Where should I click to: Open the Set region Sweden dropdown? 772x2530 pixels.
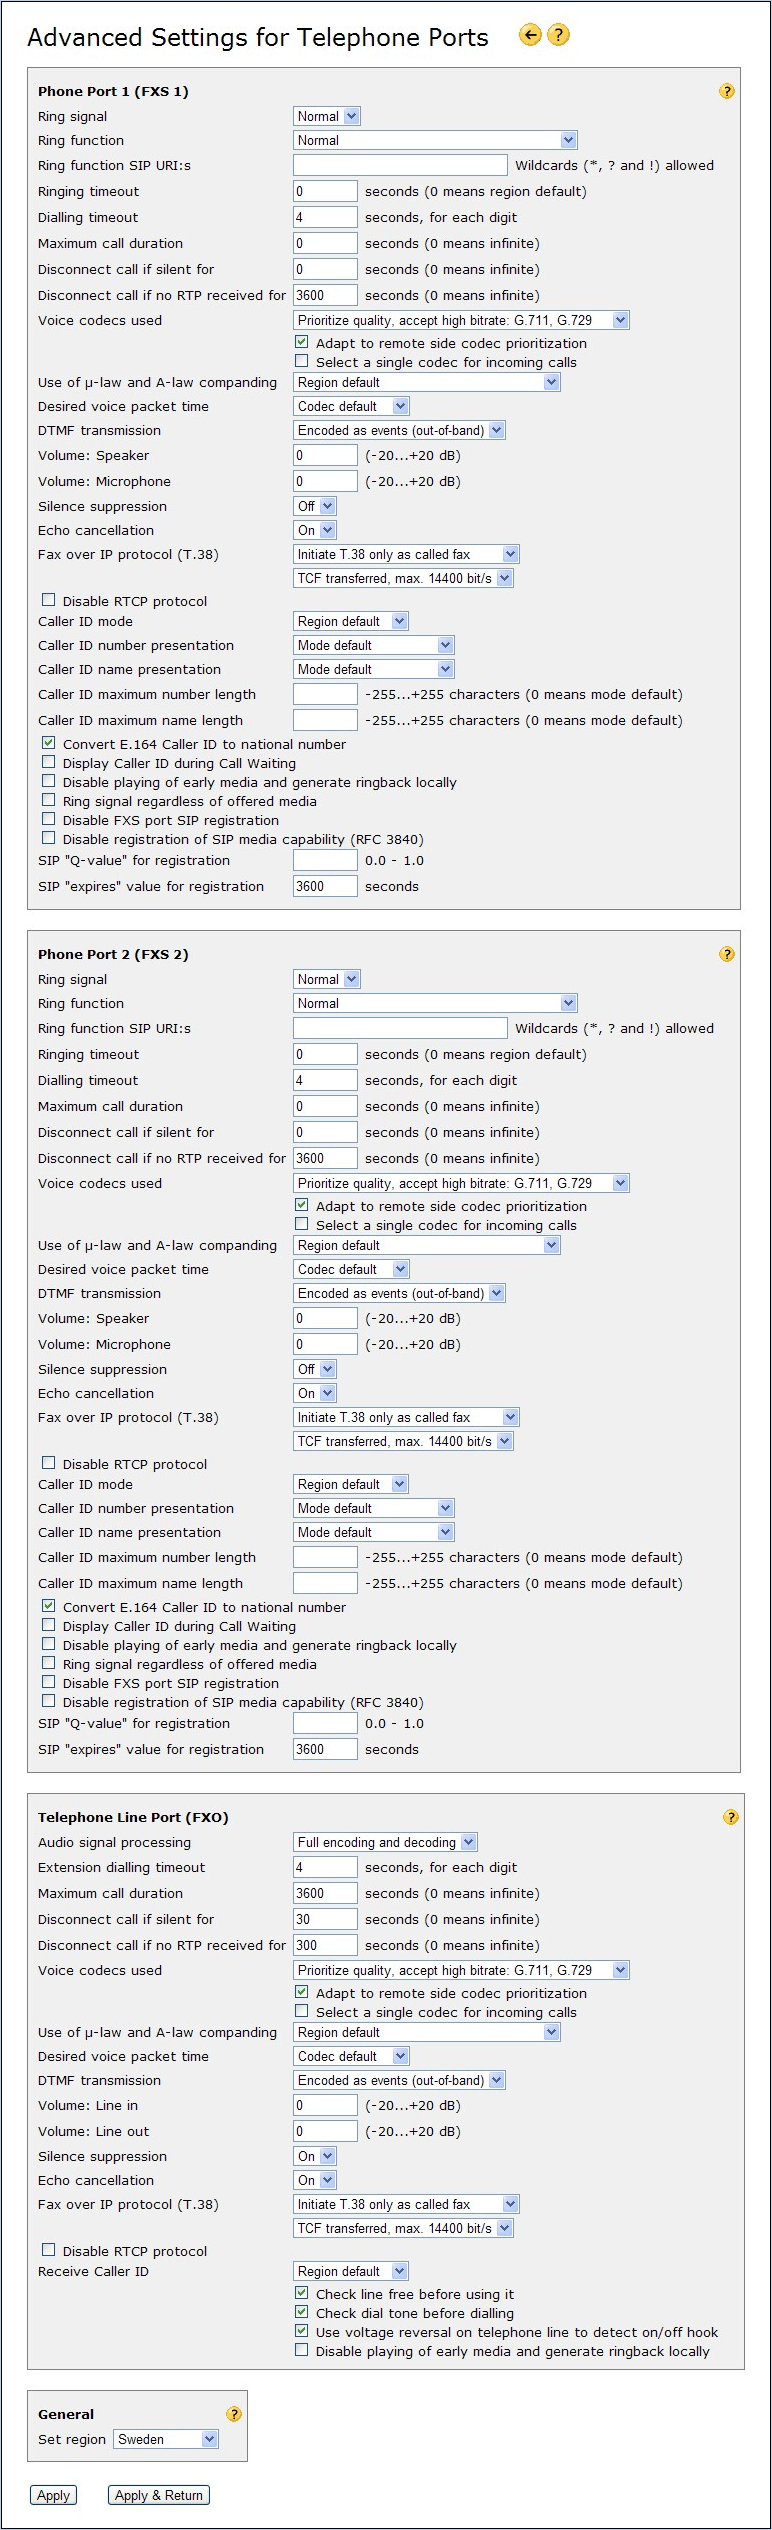[166, 2439]
